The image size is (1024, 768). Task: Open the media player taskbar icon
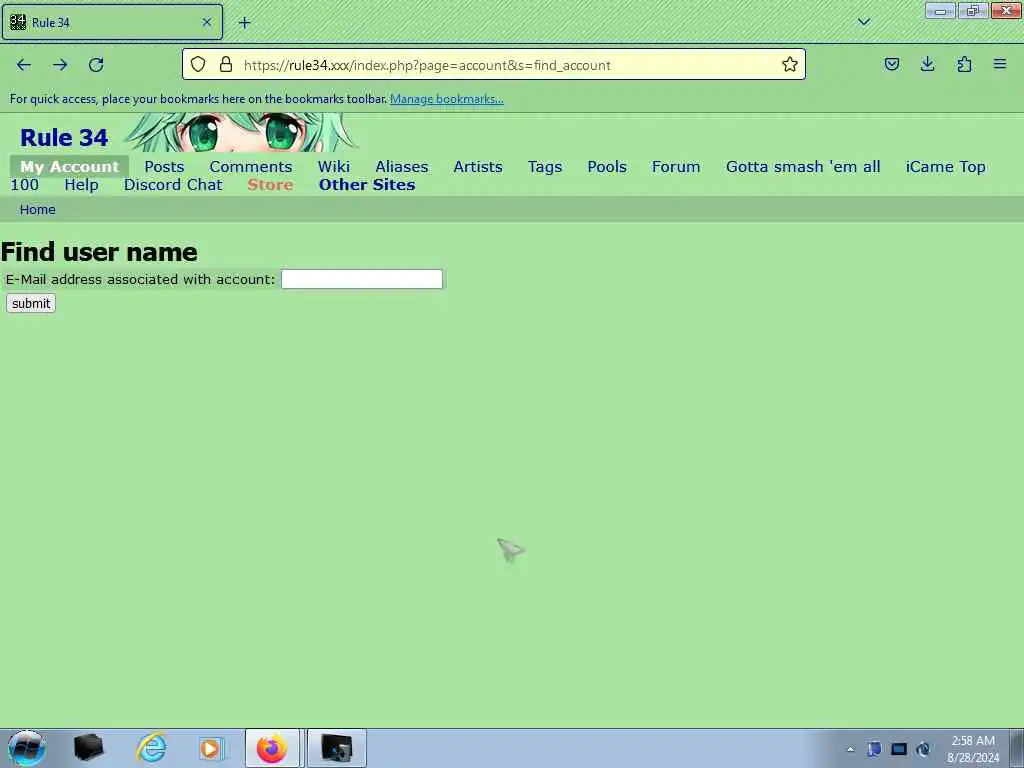pos(210,748)
